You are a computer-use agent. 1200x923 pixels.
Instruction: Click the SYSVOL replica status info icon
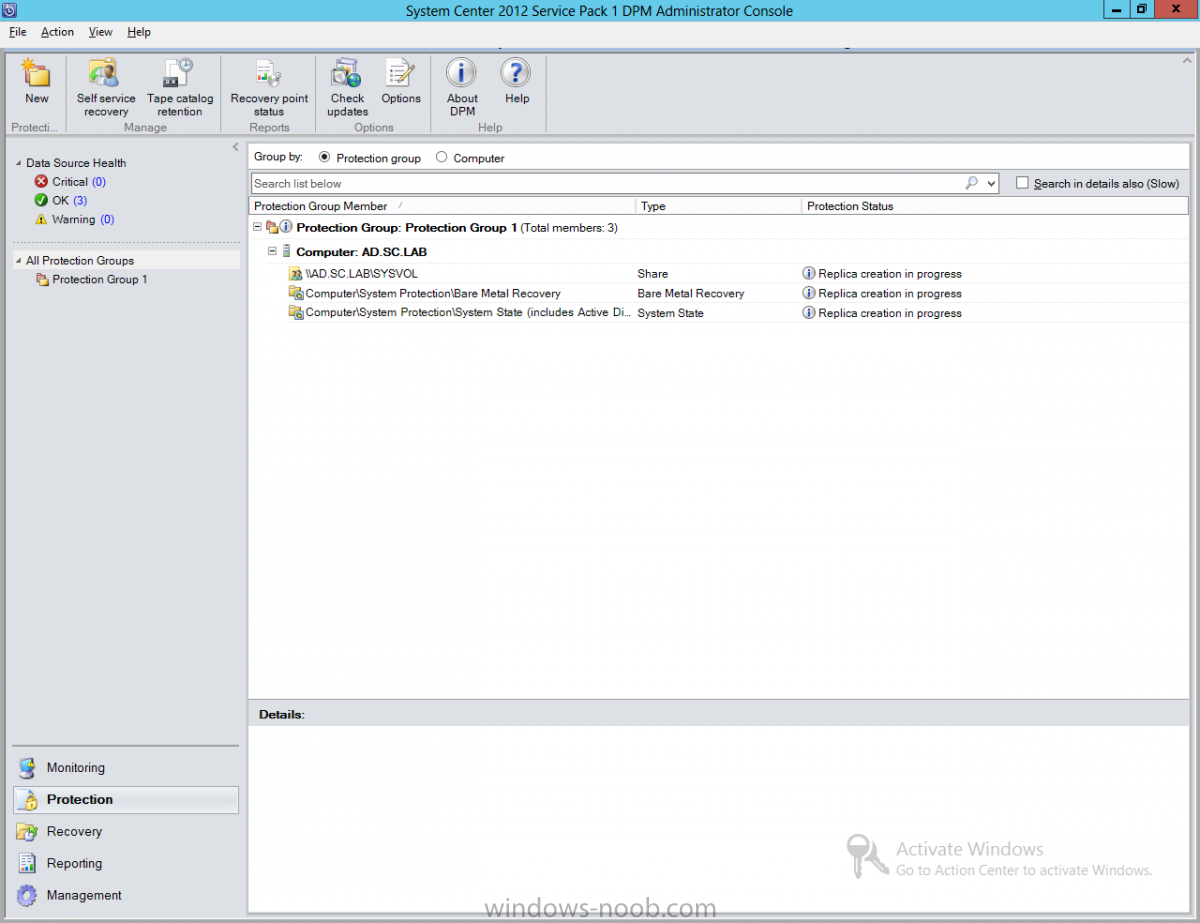(x=809, y=273)
